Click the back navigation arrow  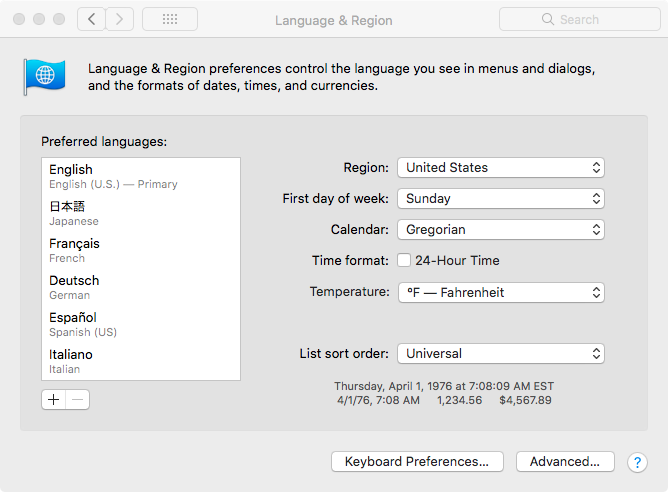(x=92, y=19)
